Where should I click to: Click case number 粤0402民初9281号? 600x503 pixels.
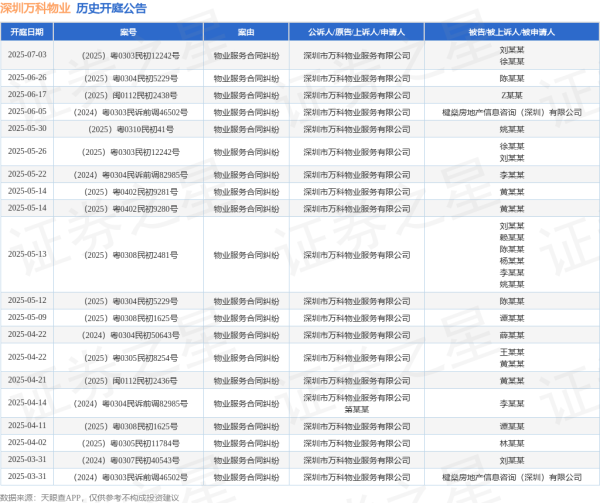click(131, 192)
